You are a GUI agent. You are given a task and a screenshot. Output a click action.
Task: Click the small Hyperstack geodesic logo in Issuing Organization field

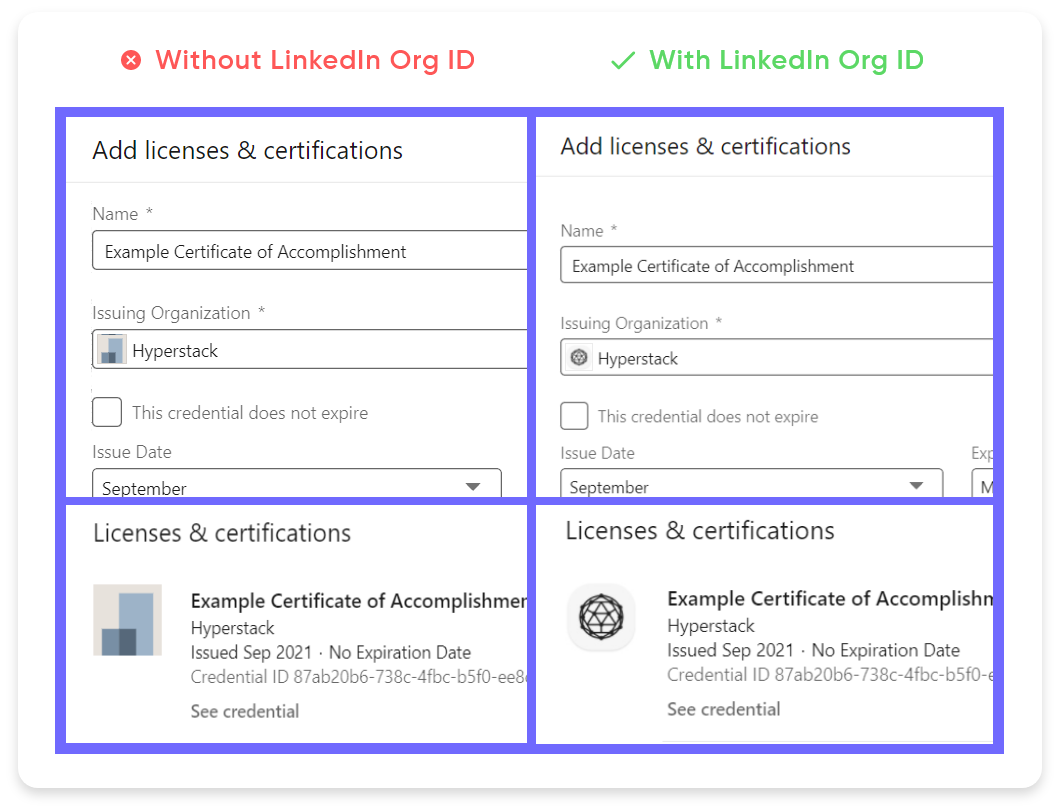pyautogui.click(x=578, y=358)
